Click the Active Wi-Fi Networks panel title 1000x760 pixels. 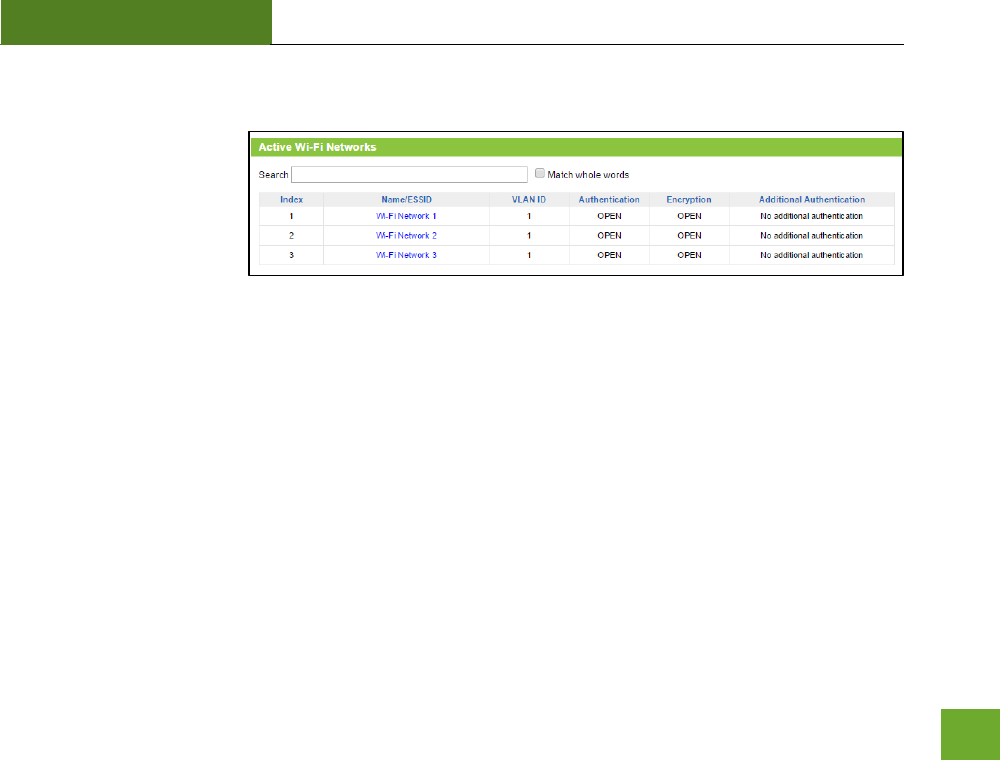tap(317, 147)
